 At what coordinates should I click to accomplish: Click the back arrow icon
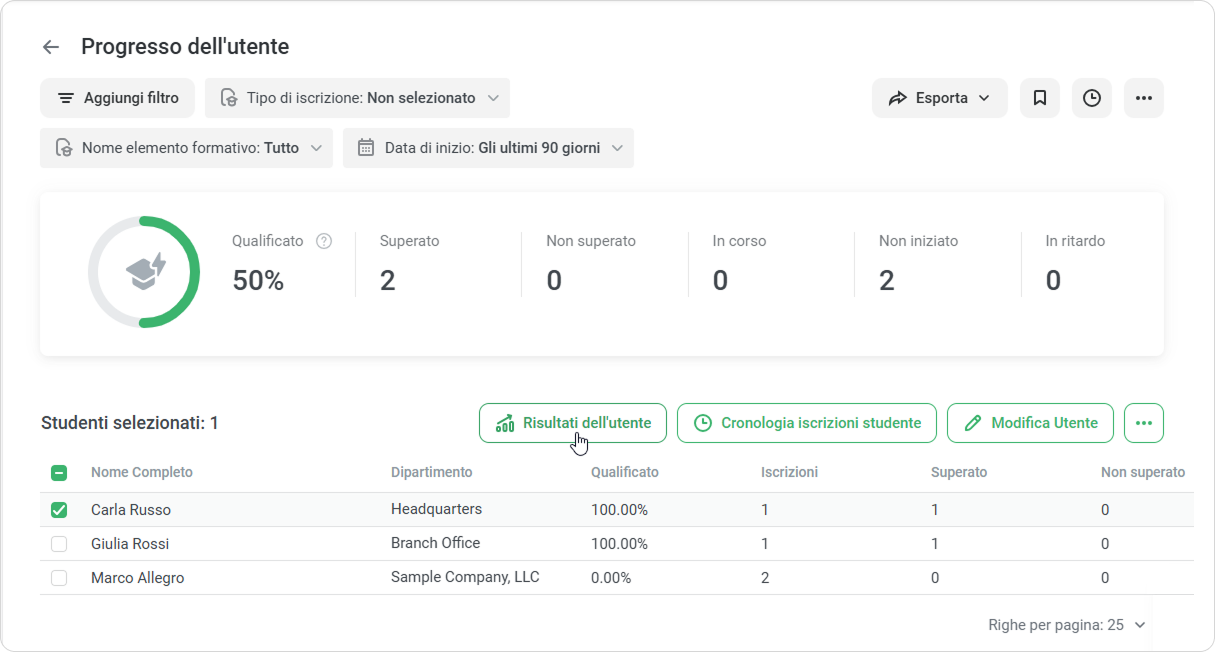[51, 47]
